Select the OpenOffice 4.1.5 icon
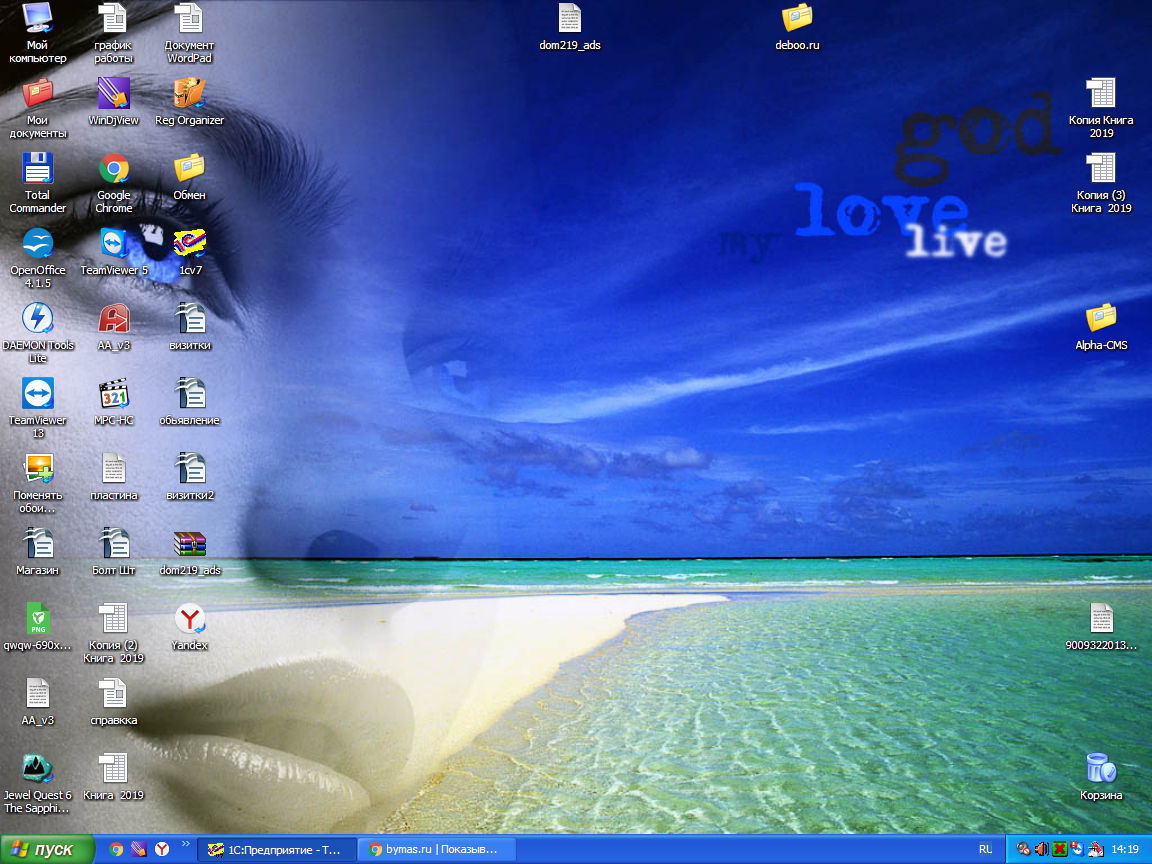Viewport: 1152px width, 864px height. pyautogui.click(x=38, y=244)
